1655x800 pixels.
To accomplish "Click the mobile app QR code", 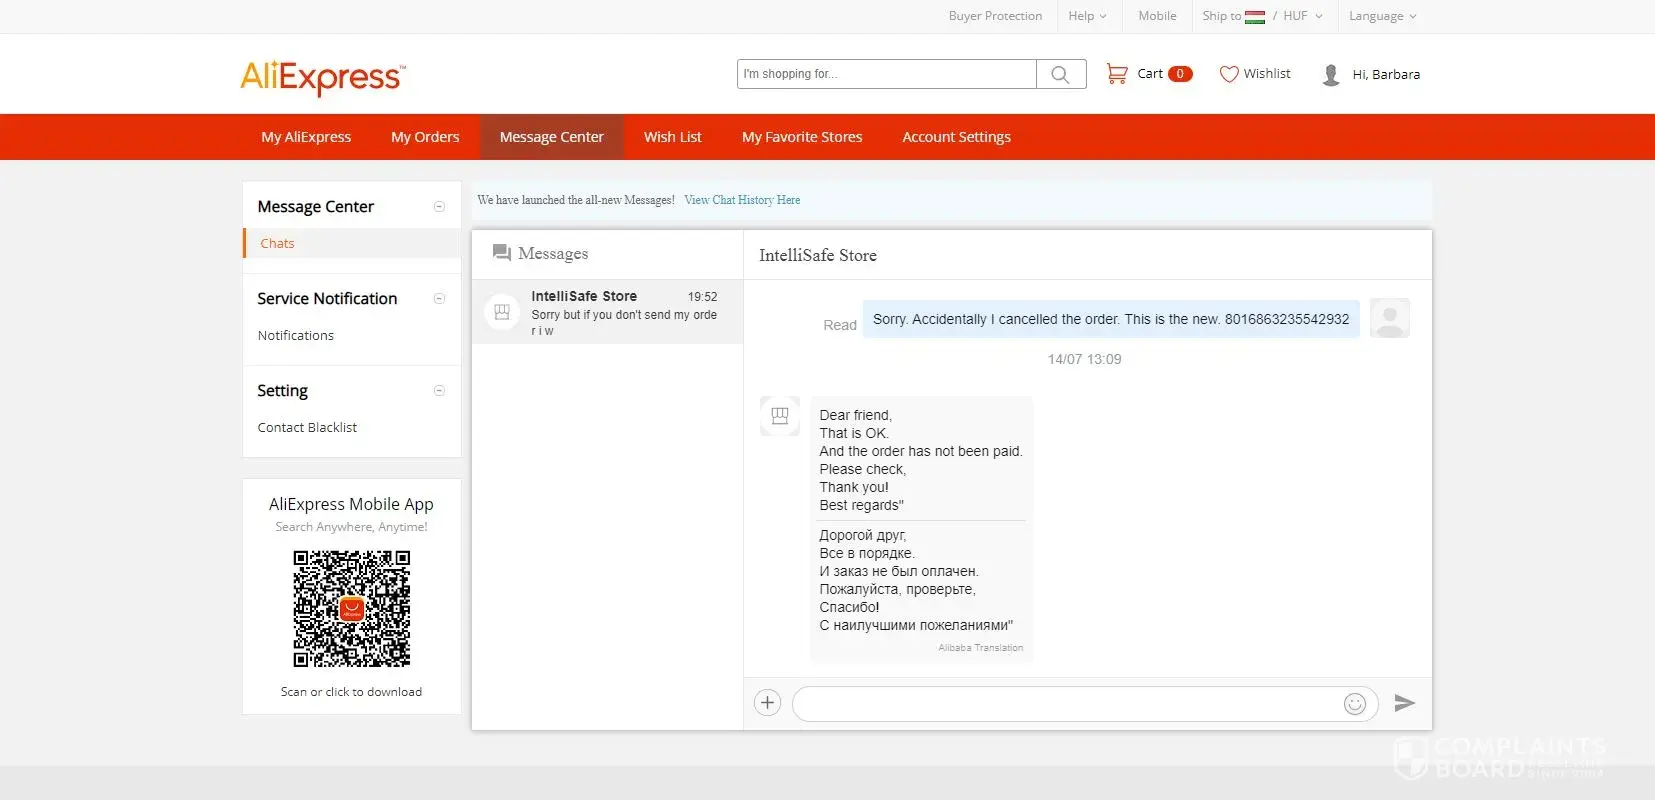I will [x=351, y=608].
